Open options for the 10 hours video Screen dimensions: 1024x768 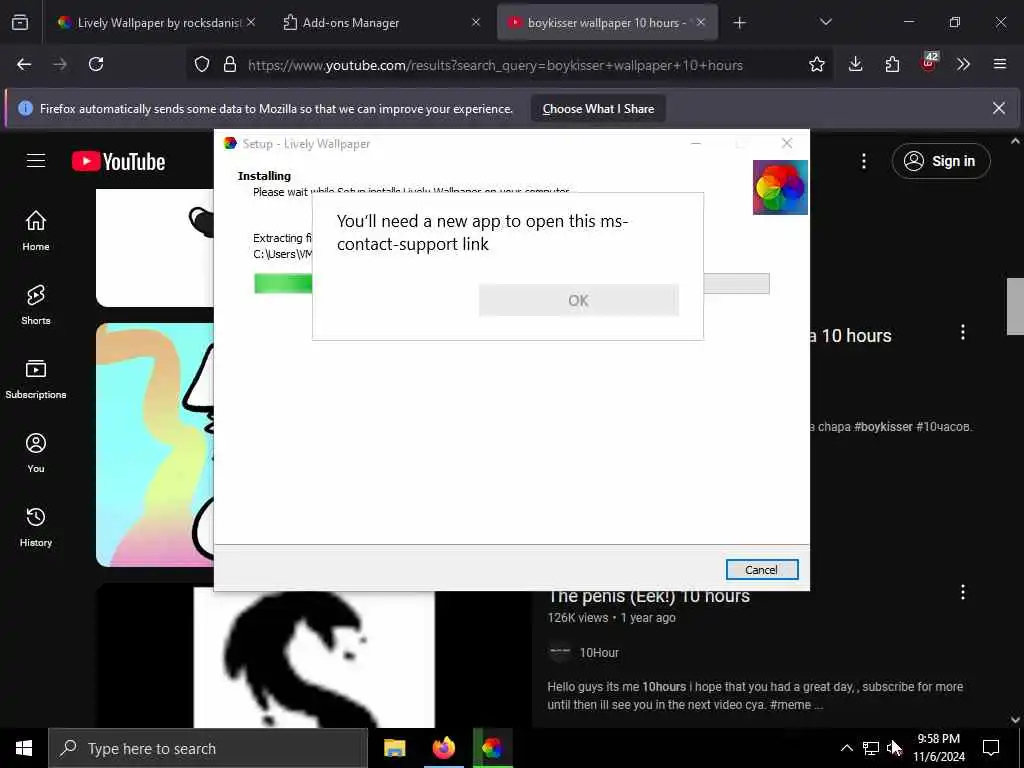[963, 332]
